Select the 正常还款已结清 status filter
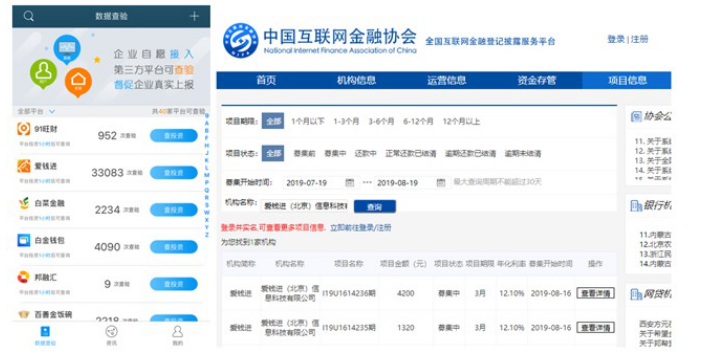Viewport: 710px width, 361px height. [411, 154]
